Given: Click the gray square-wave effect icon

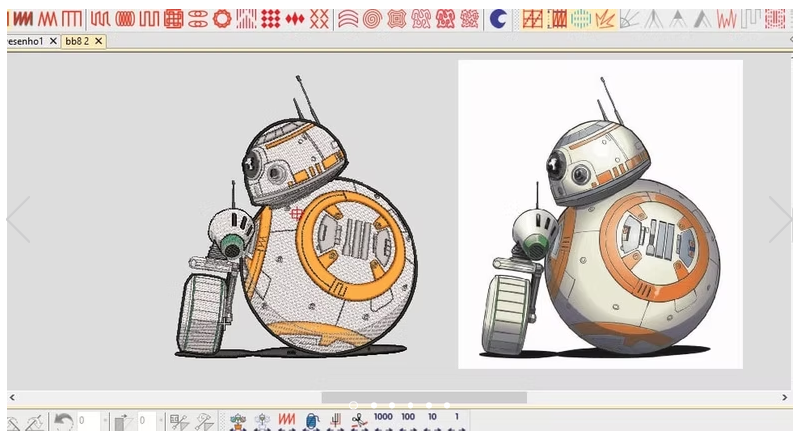Looking at the screenshot, I should 751,19.
